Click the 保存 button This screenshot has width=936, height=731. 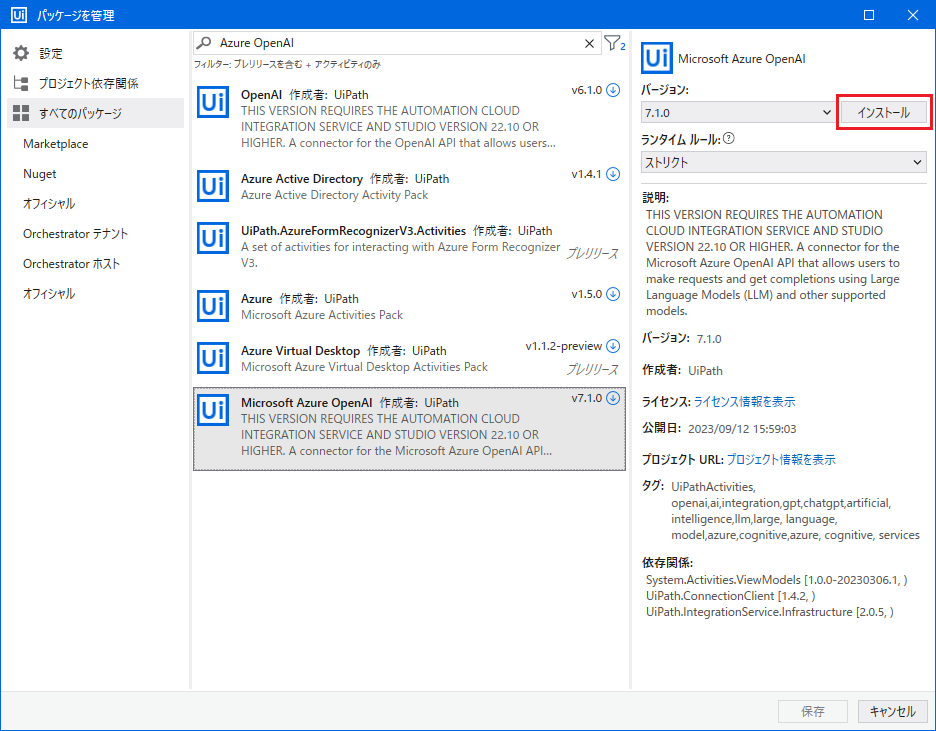(813, 711)
